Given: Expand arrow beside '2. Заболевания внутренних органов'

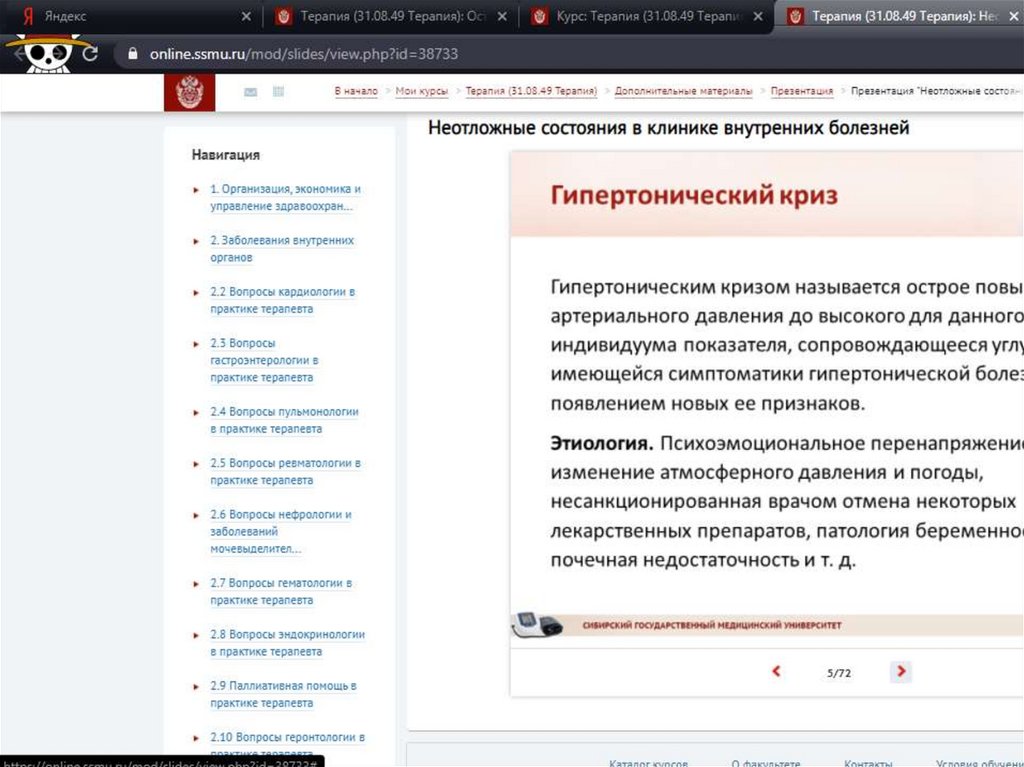Looking at the screenshot, I should click(196, 241).
